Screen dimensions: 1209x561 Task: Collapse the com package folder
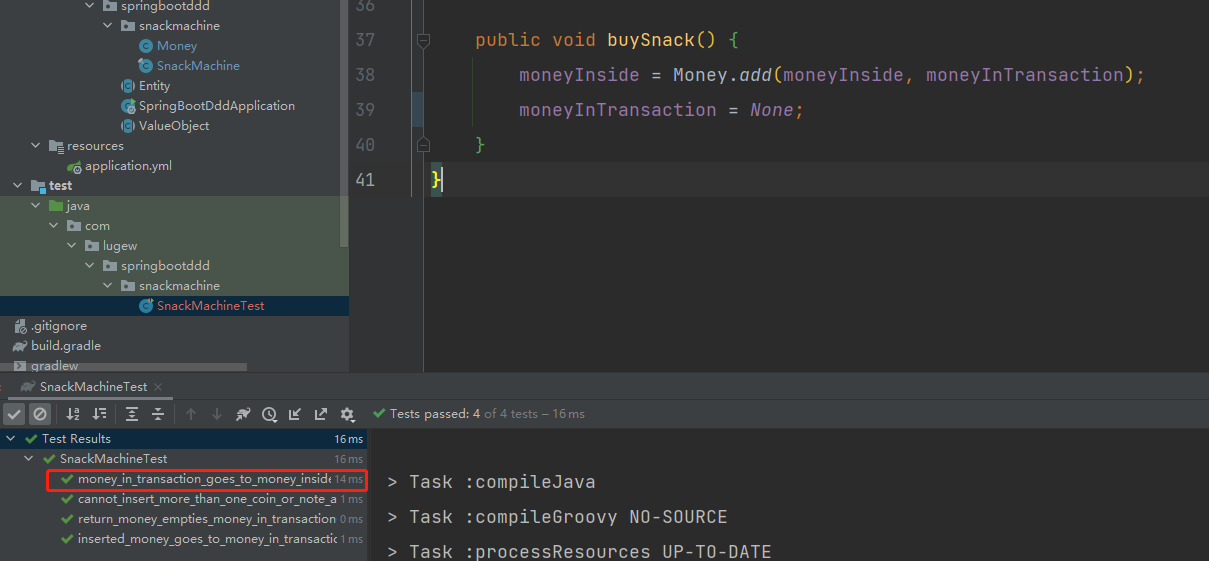[55, 226]
